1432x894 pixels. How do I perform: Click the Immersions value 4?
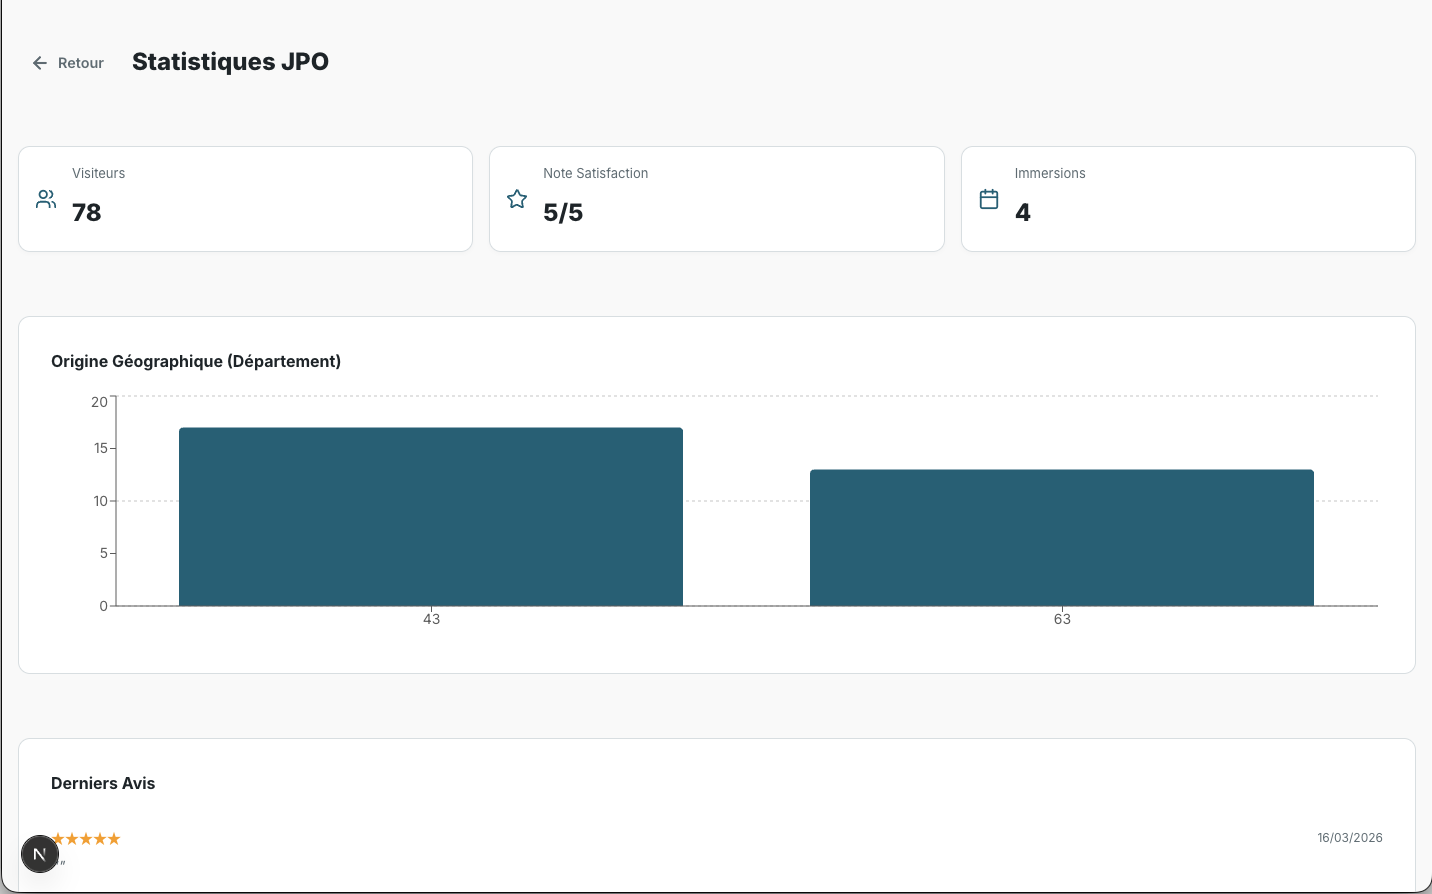click(1022, 212)
